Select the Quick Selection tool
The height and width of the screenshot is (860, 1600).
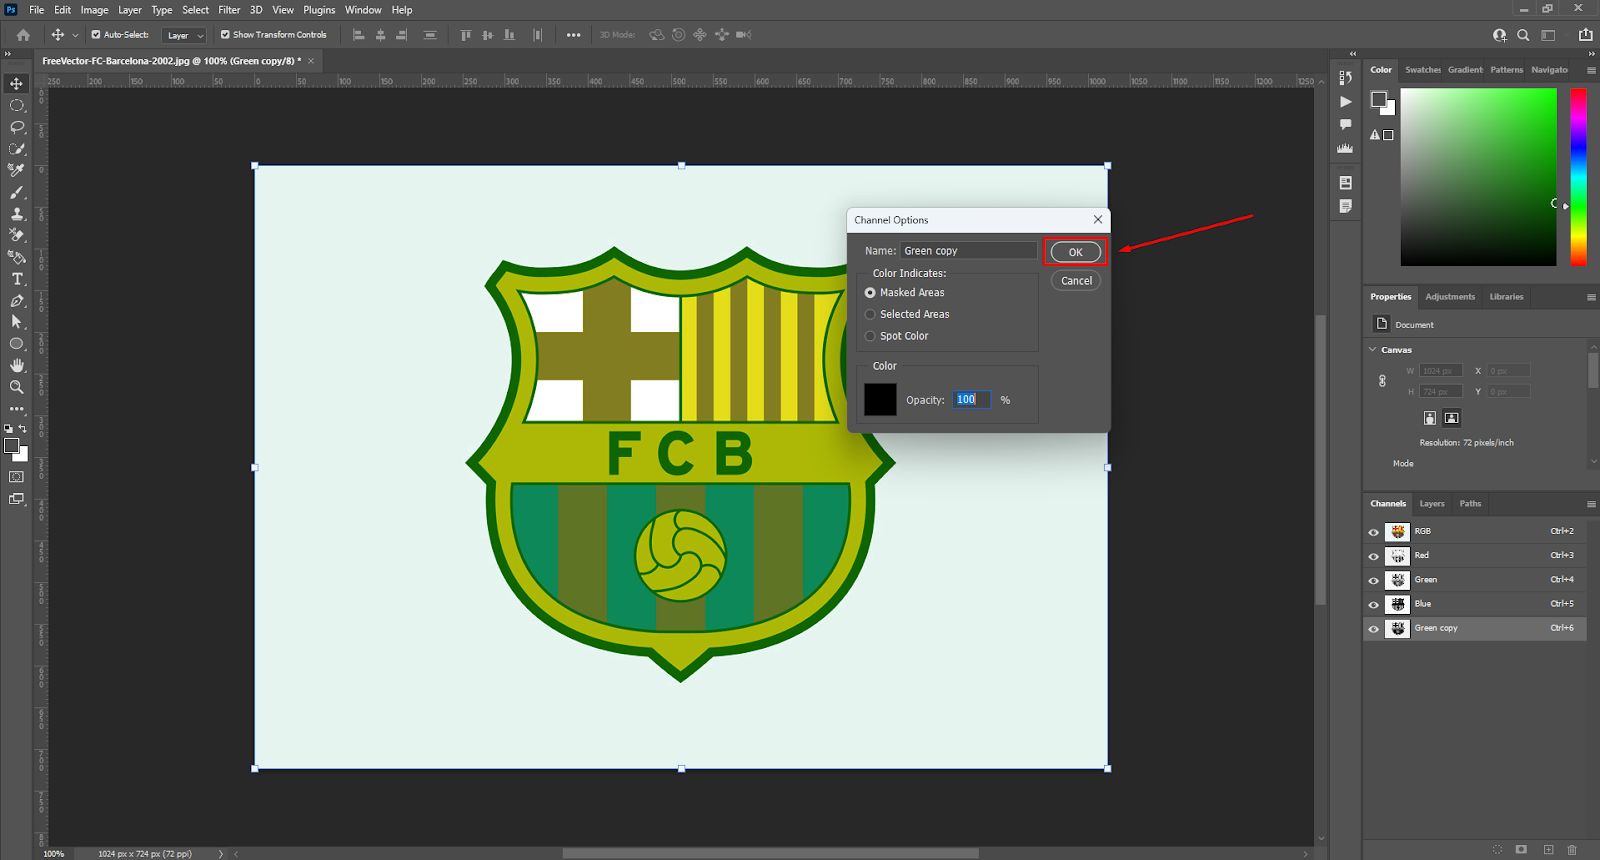[x=16, y=149]
